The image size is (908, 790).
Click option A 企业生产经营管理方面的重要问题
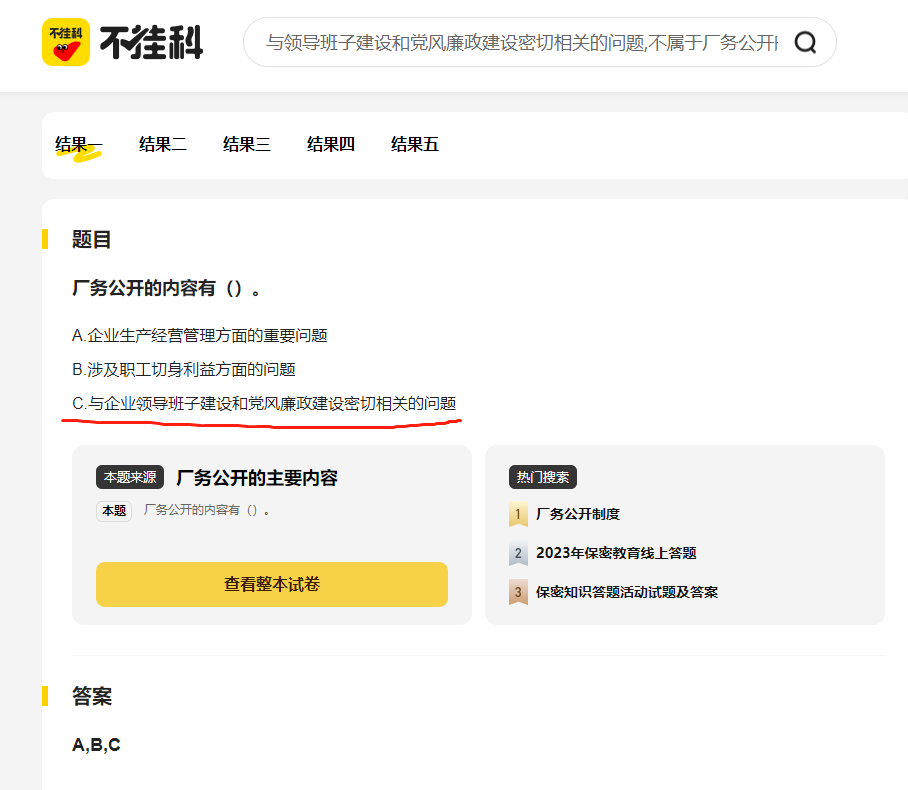tap(200, 336)
